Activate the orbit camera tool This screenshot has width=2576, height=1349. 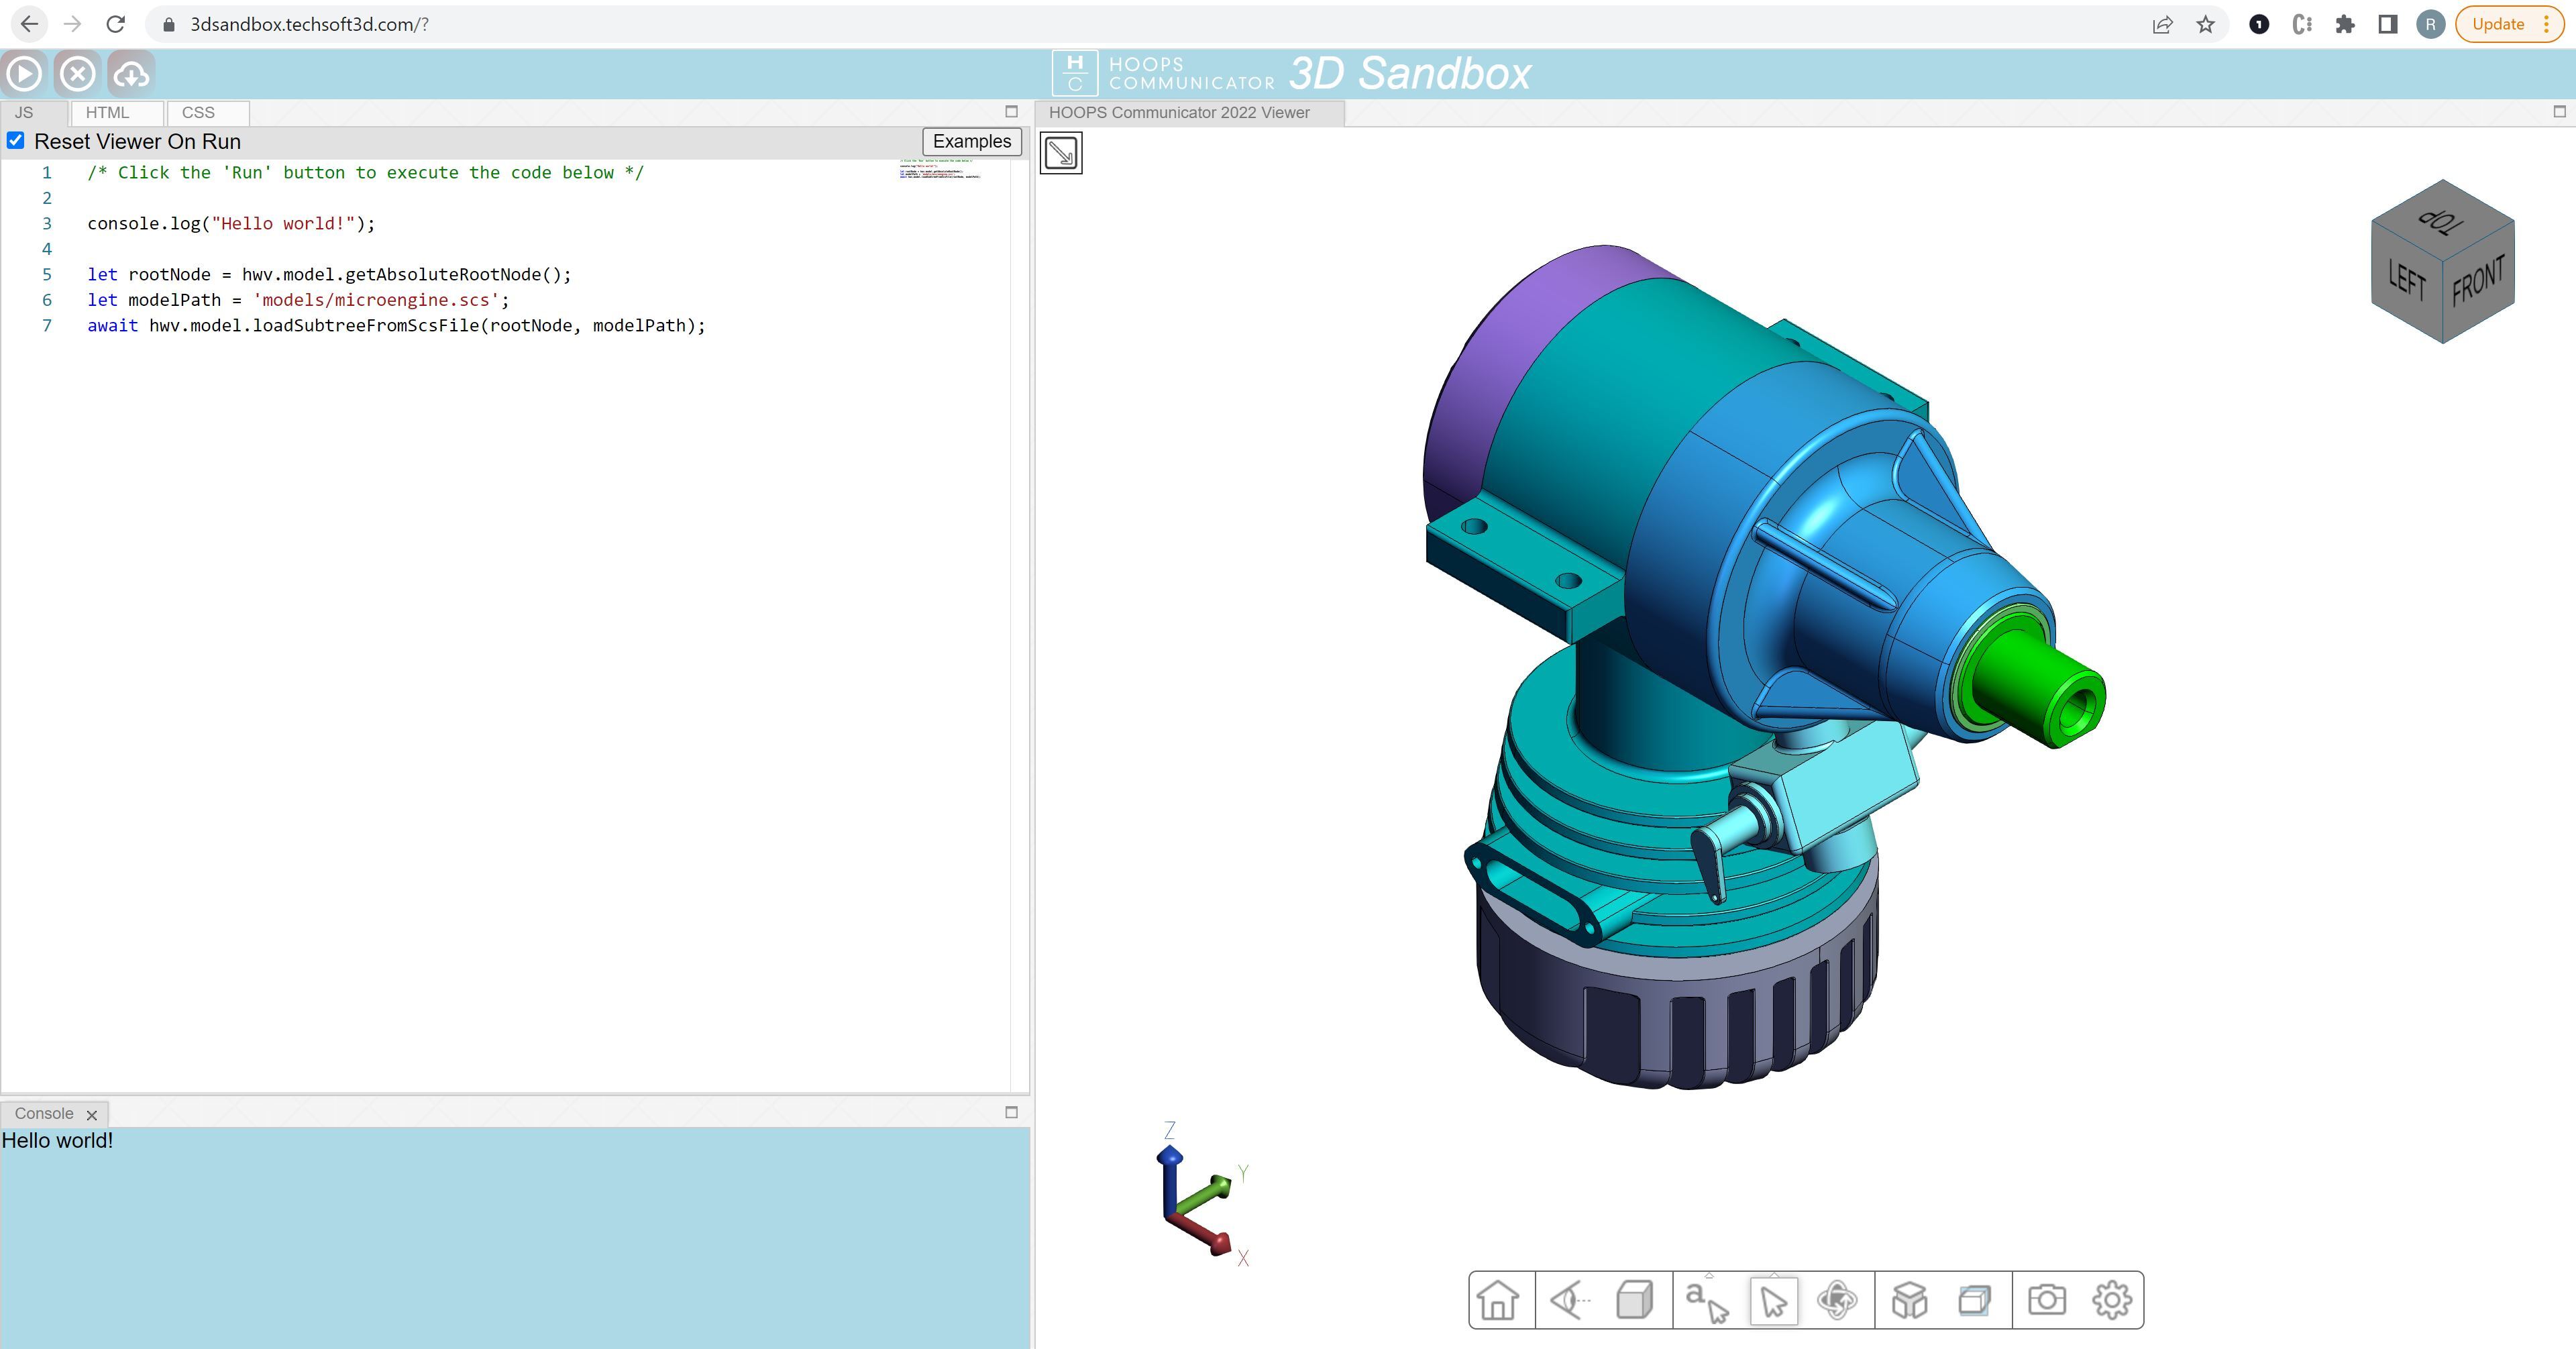pyautogui.click(x=1837, y=1300)
